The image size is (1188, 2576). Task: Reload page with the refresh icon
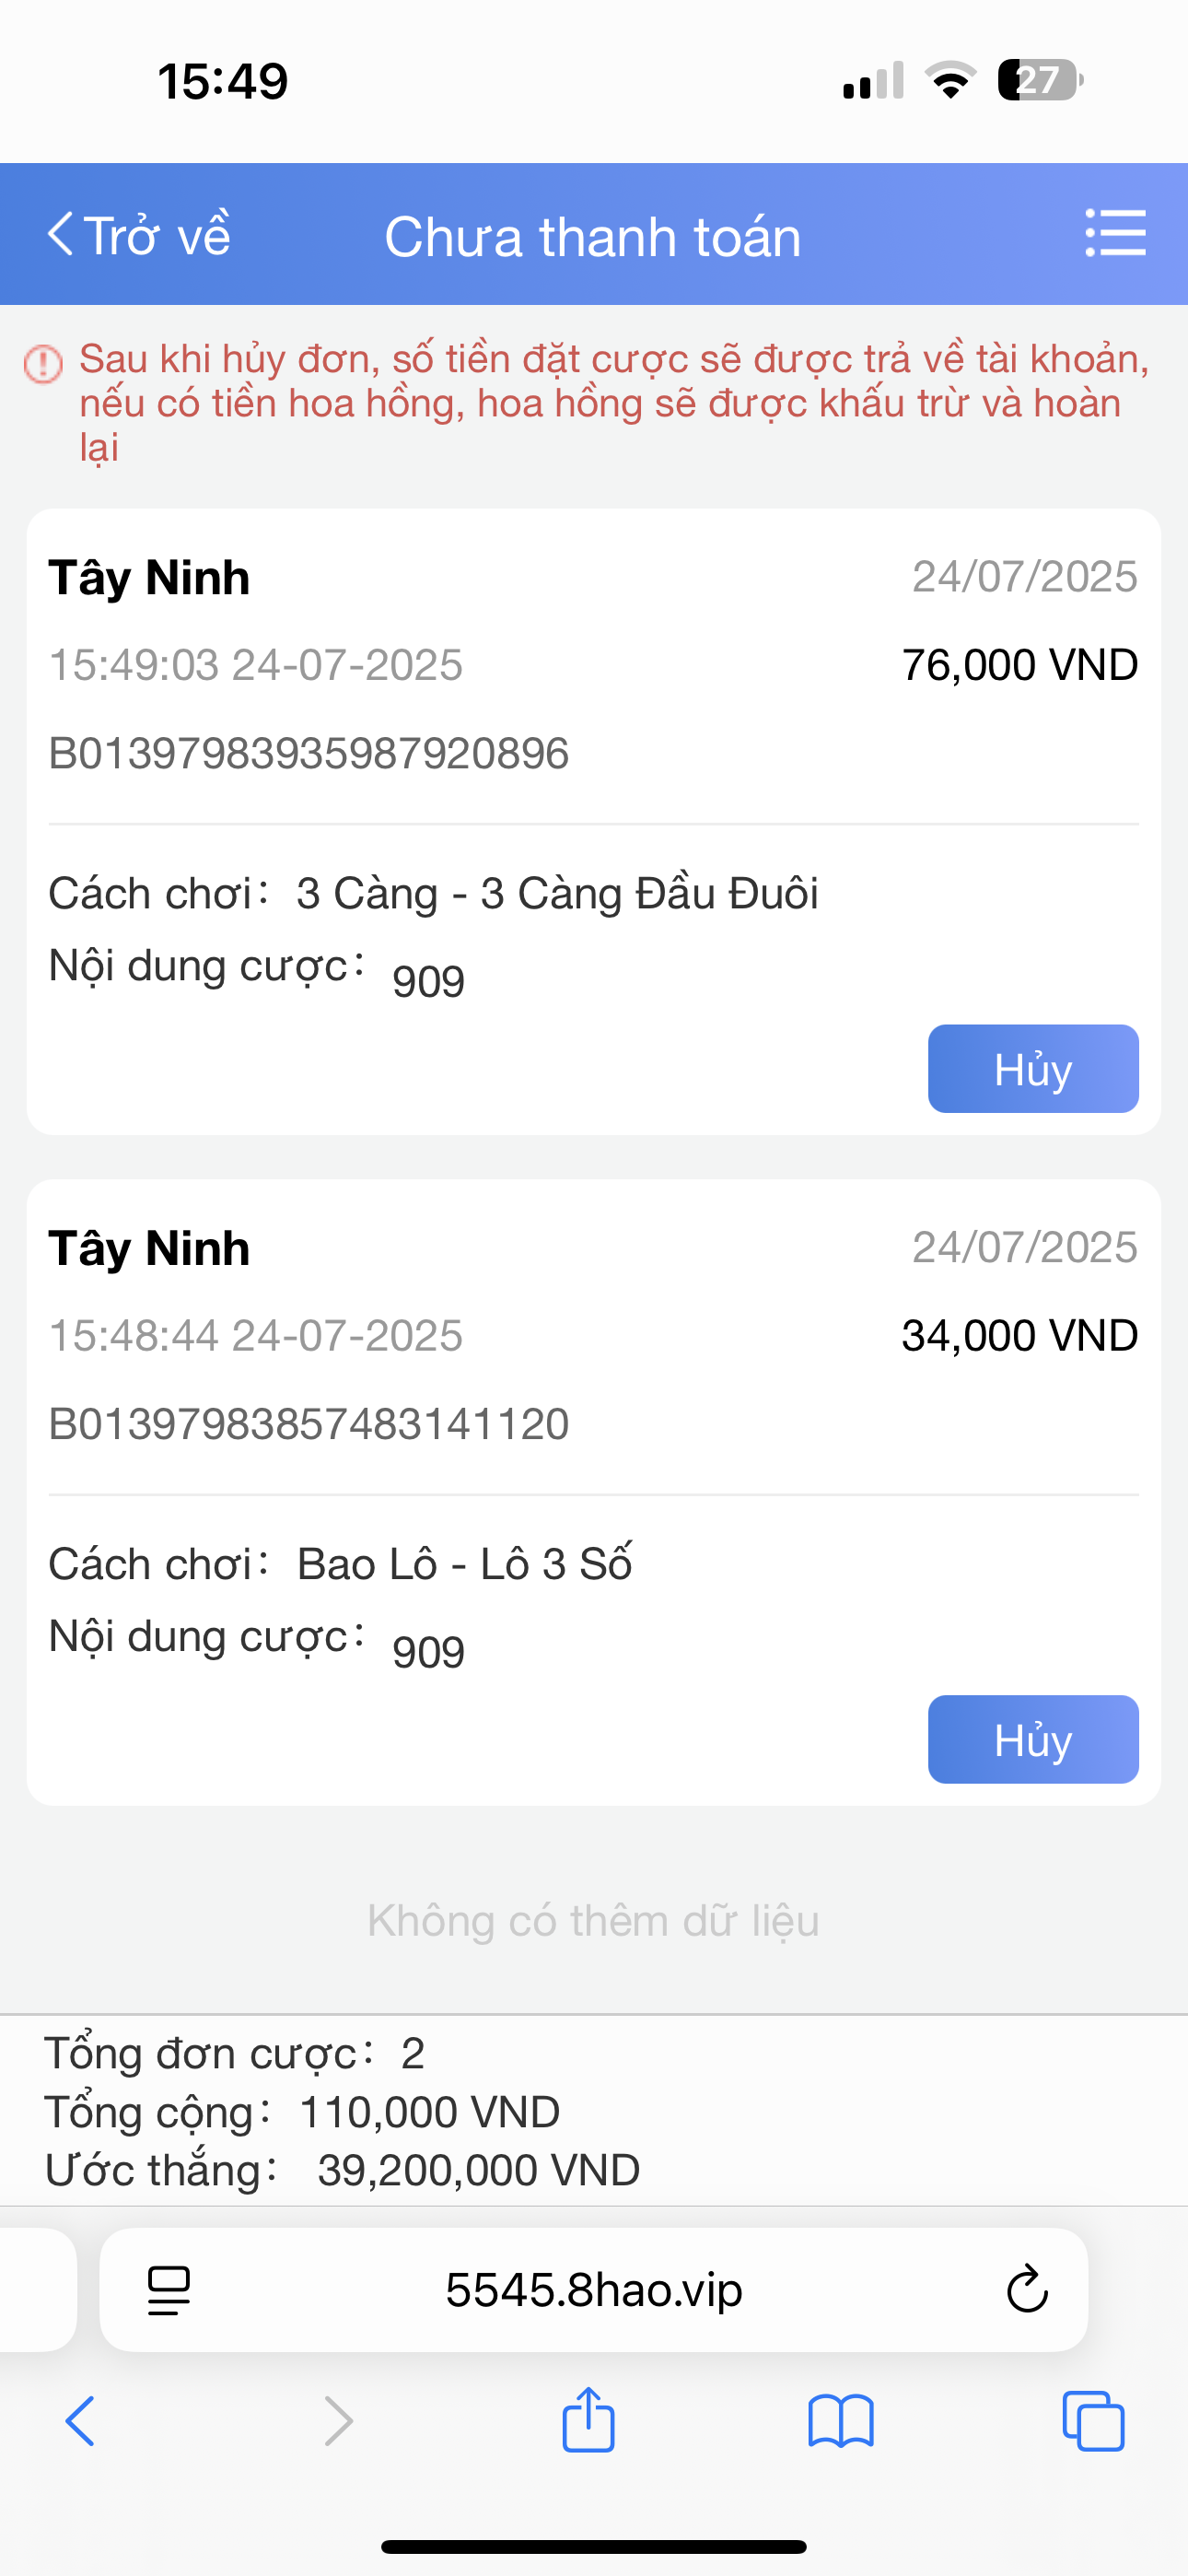coord(1026,2289)
